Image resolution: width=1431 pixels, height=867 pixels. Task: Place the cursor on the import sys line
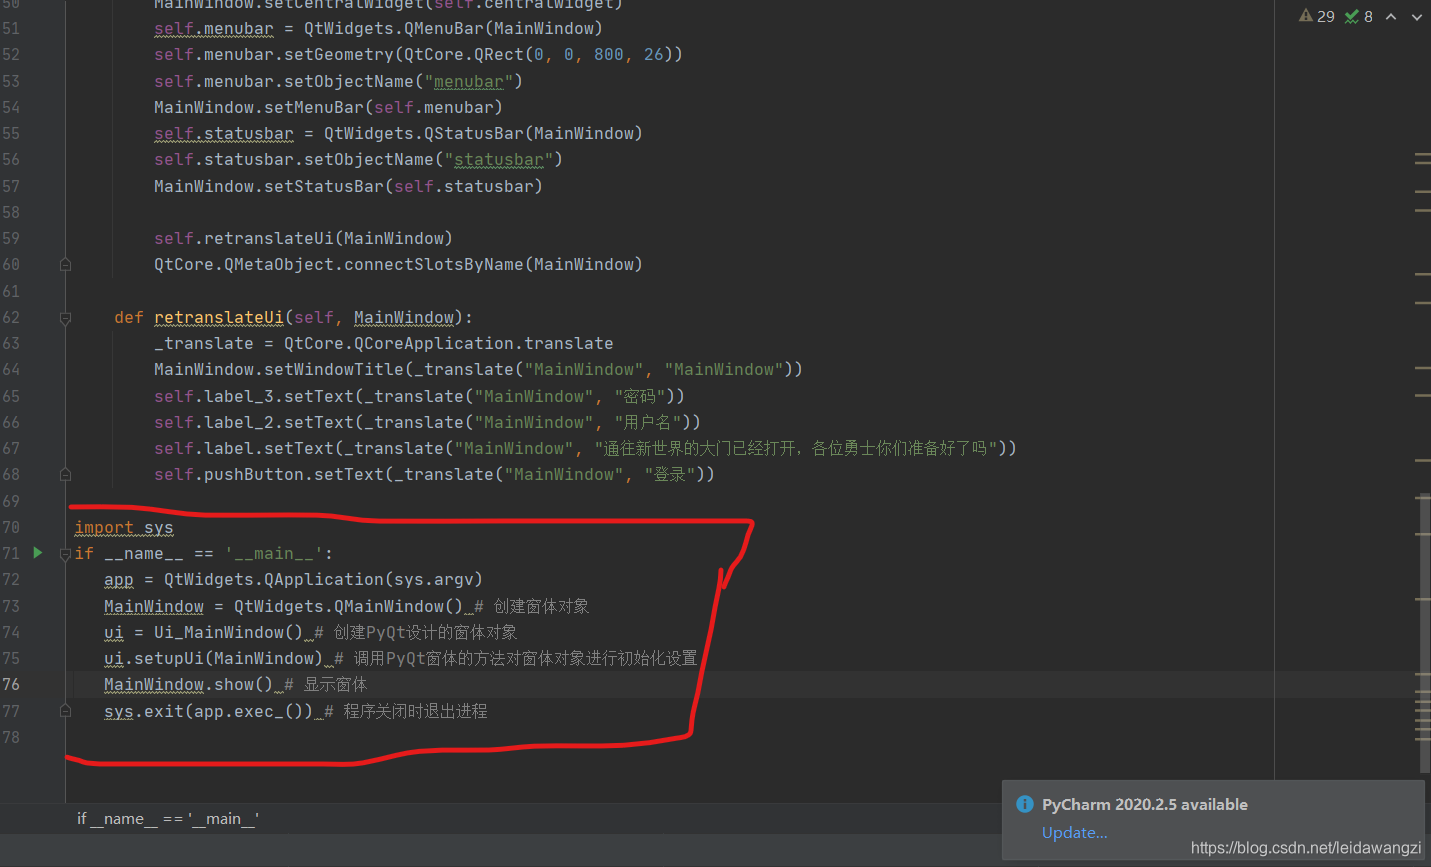tap(124, 526)
